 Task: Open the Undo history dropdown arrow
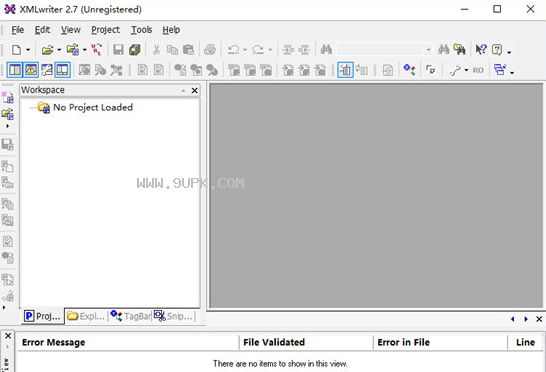coord(245,50)
